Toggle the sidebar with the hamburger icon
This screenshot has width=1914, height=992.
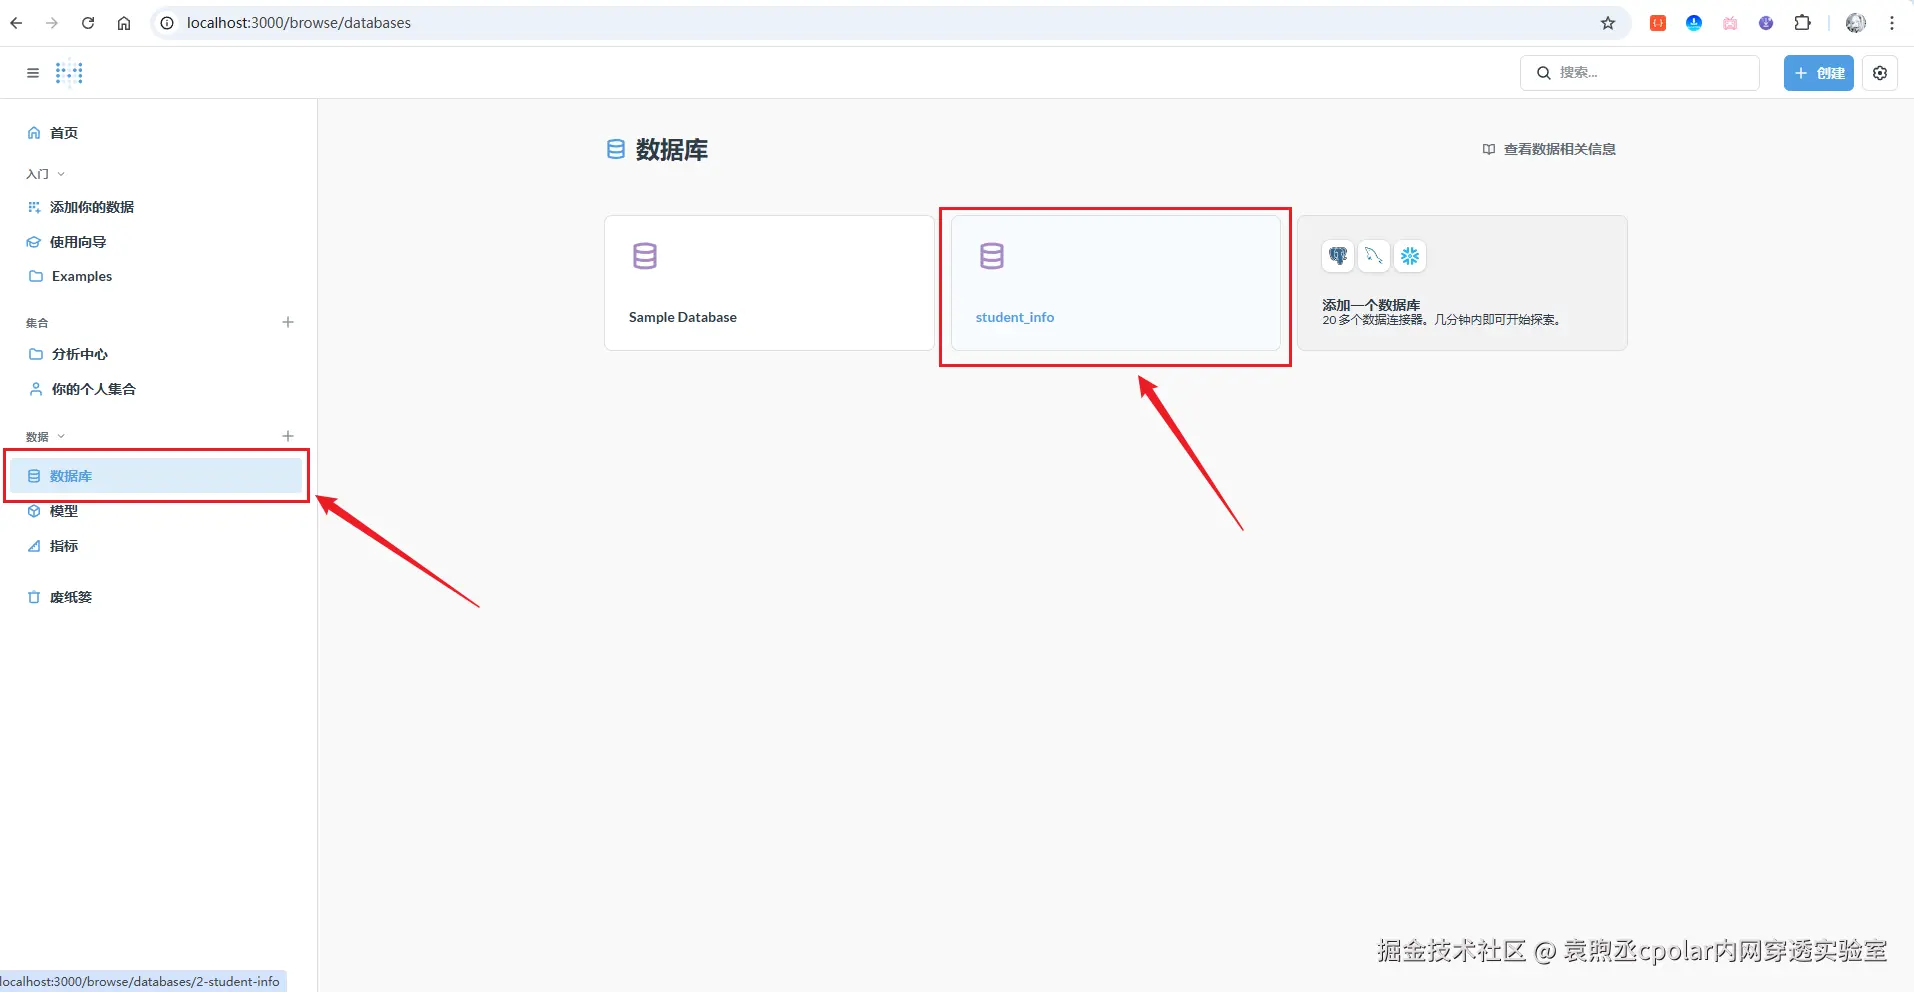33,73
